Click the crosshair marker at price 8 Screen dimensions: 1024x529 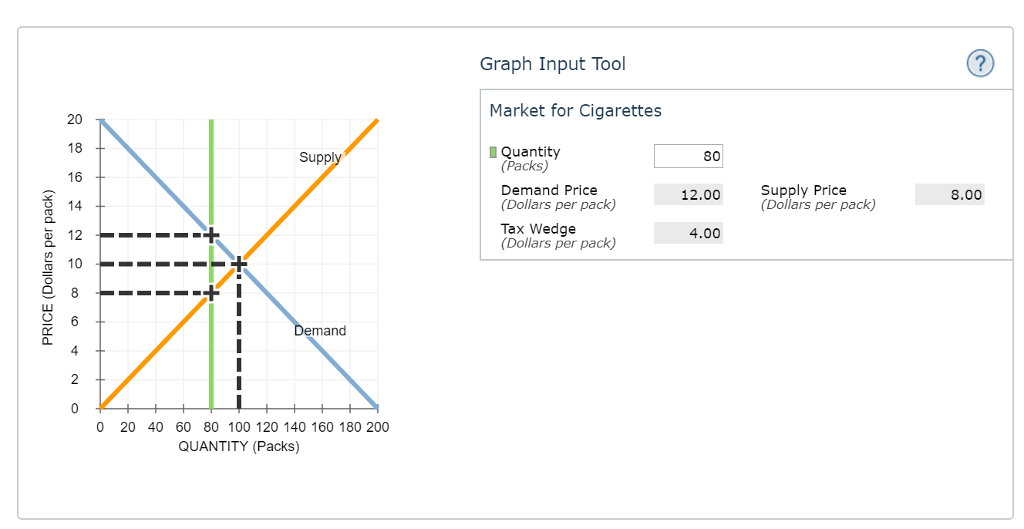[211, 293]
